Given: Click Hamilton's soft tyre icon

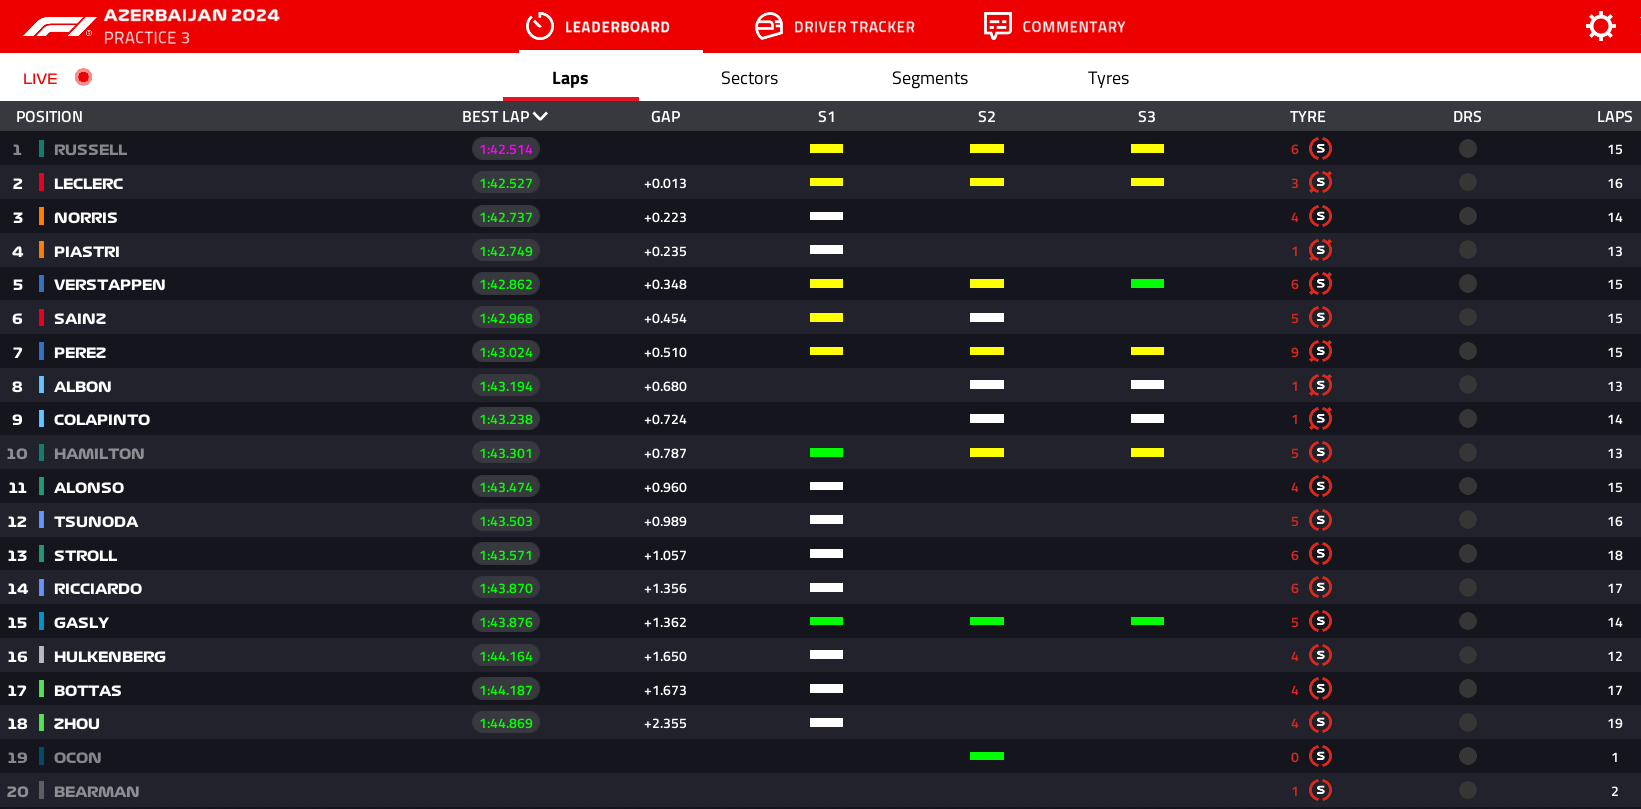Looking at the screenshot, I should (1321, 453).
